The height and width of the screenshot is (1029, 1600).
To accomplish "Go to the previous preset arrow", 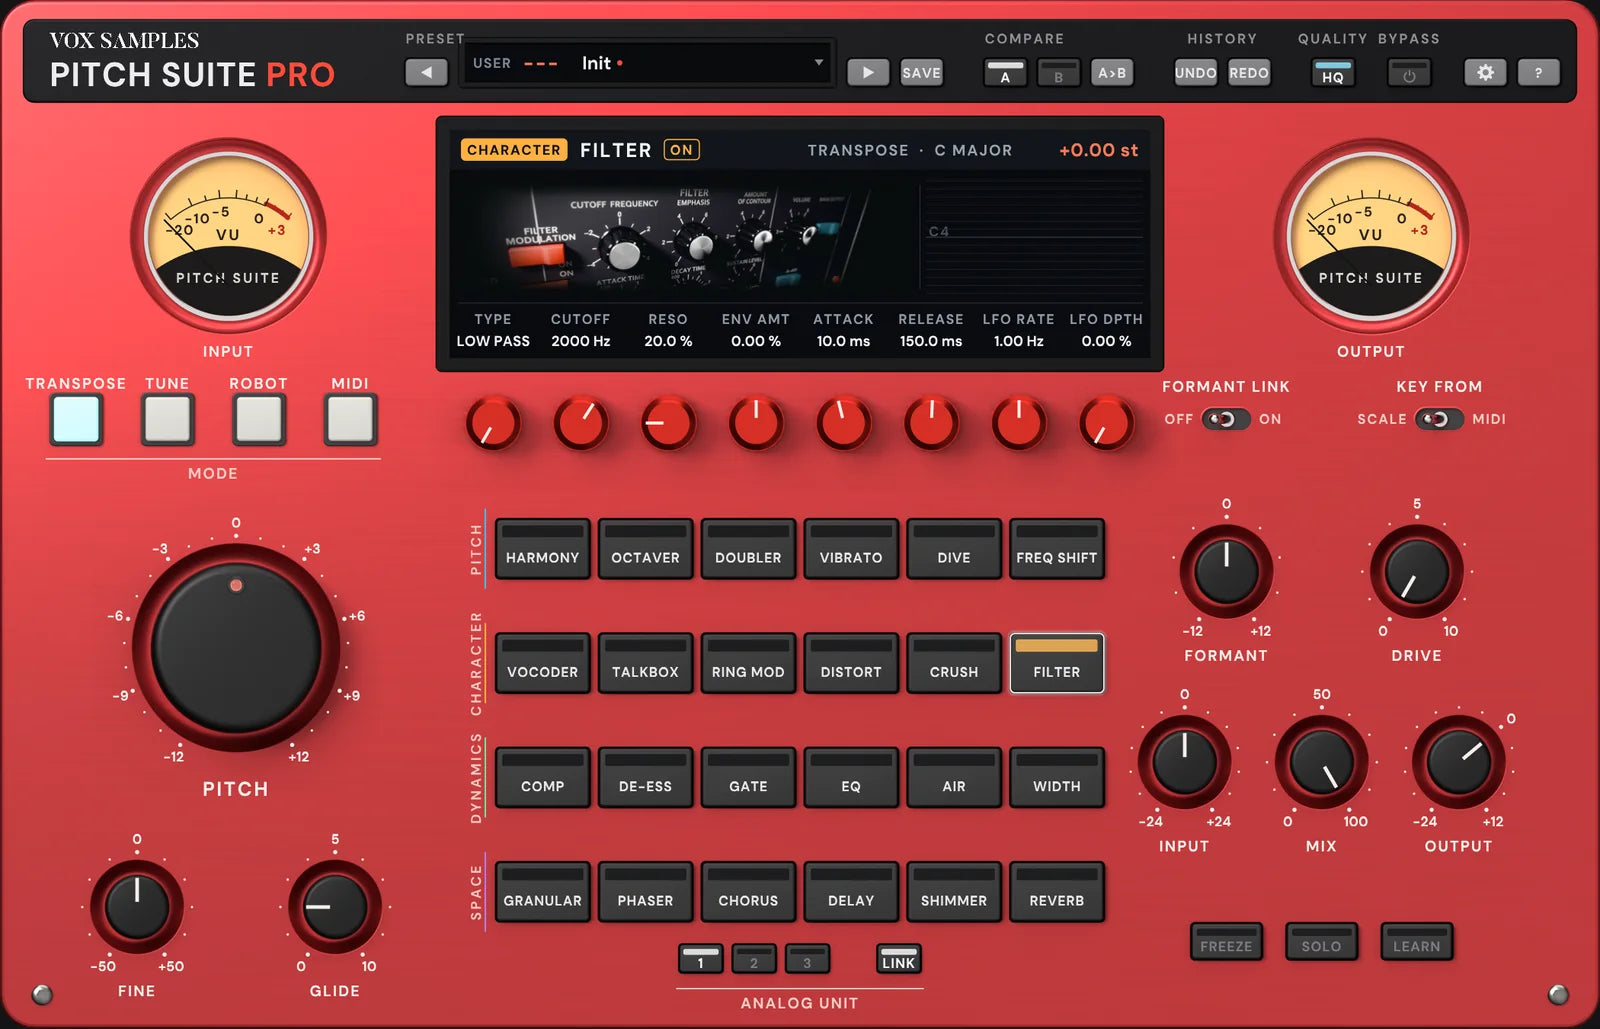I will pyautogui.click(x=427, y=72).
